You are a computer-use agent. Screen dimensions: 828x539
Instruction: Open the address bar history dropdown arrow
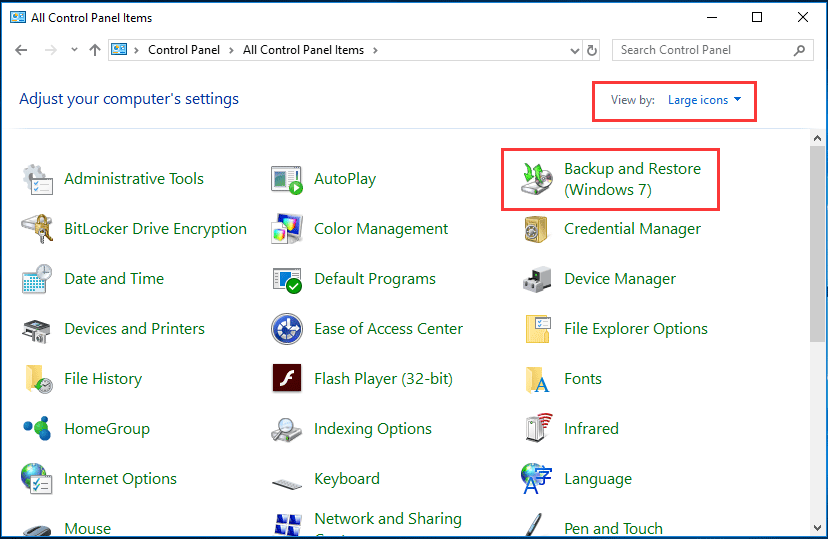[574, 50]
